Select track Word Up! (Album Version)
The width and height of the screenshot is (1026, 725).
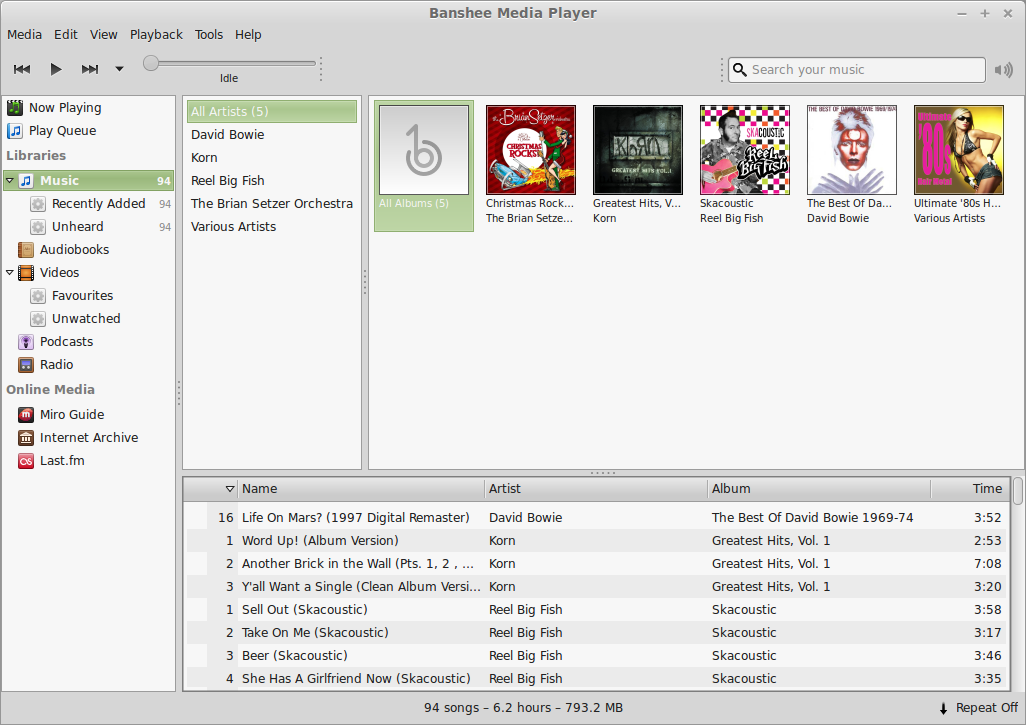(596, 540)
